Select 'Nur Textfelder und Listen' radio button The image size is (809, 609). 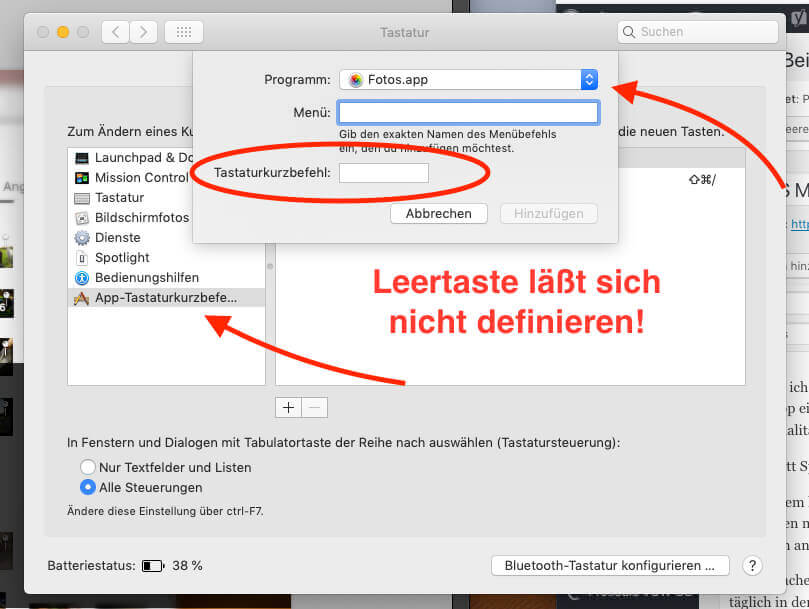coord(88,467)
